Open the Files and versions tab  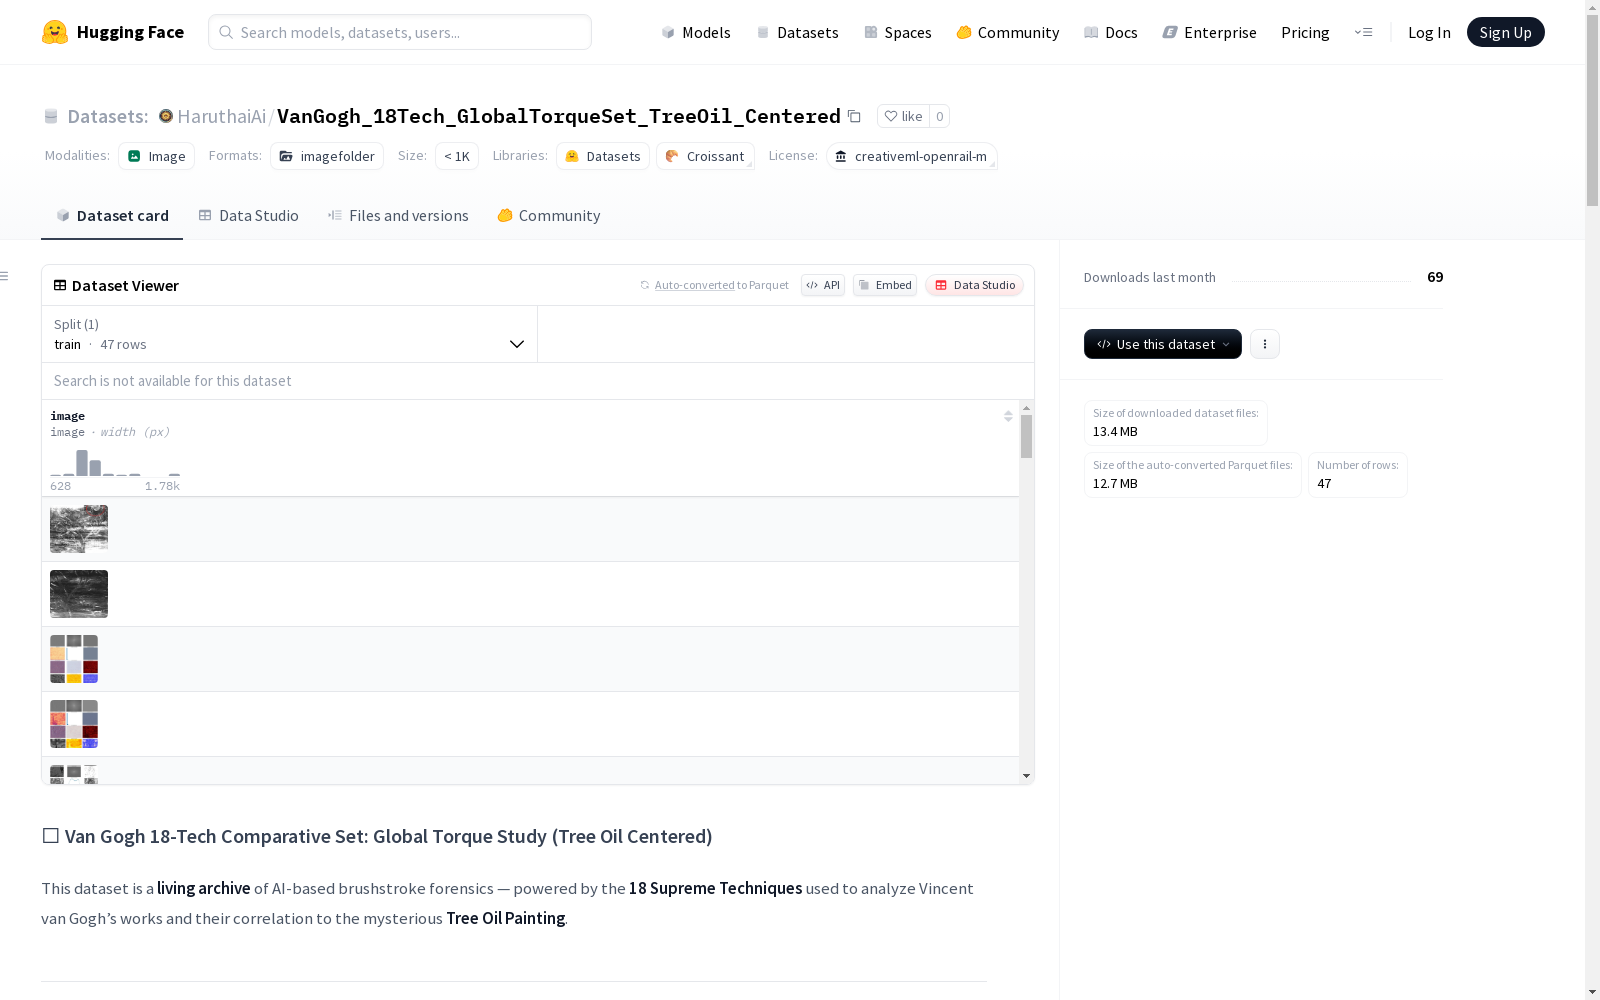coord(398,216)
